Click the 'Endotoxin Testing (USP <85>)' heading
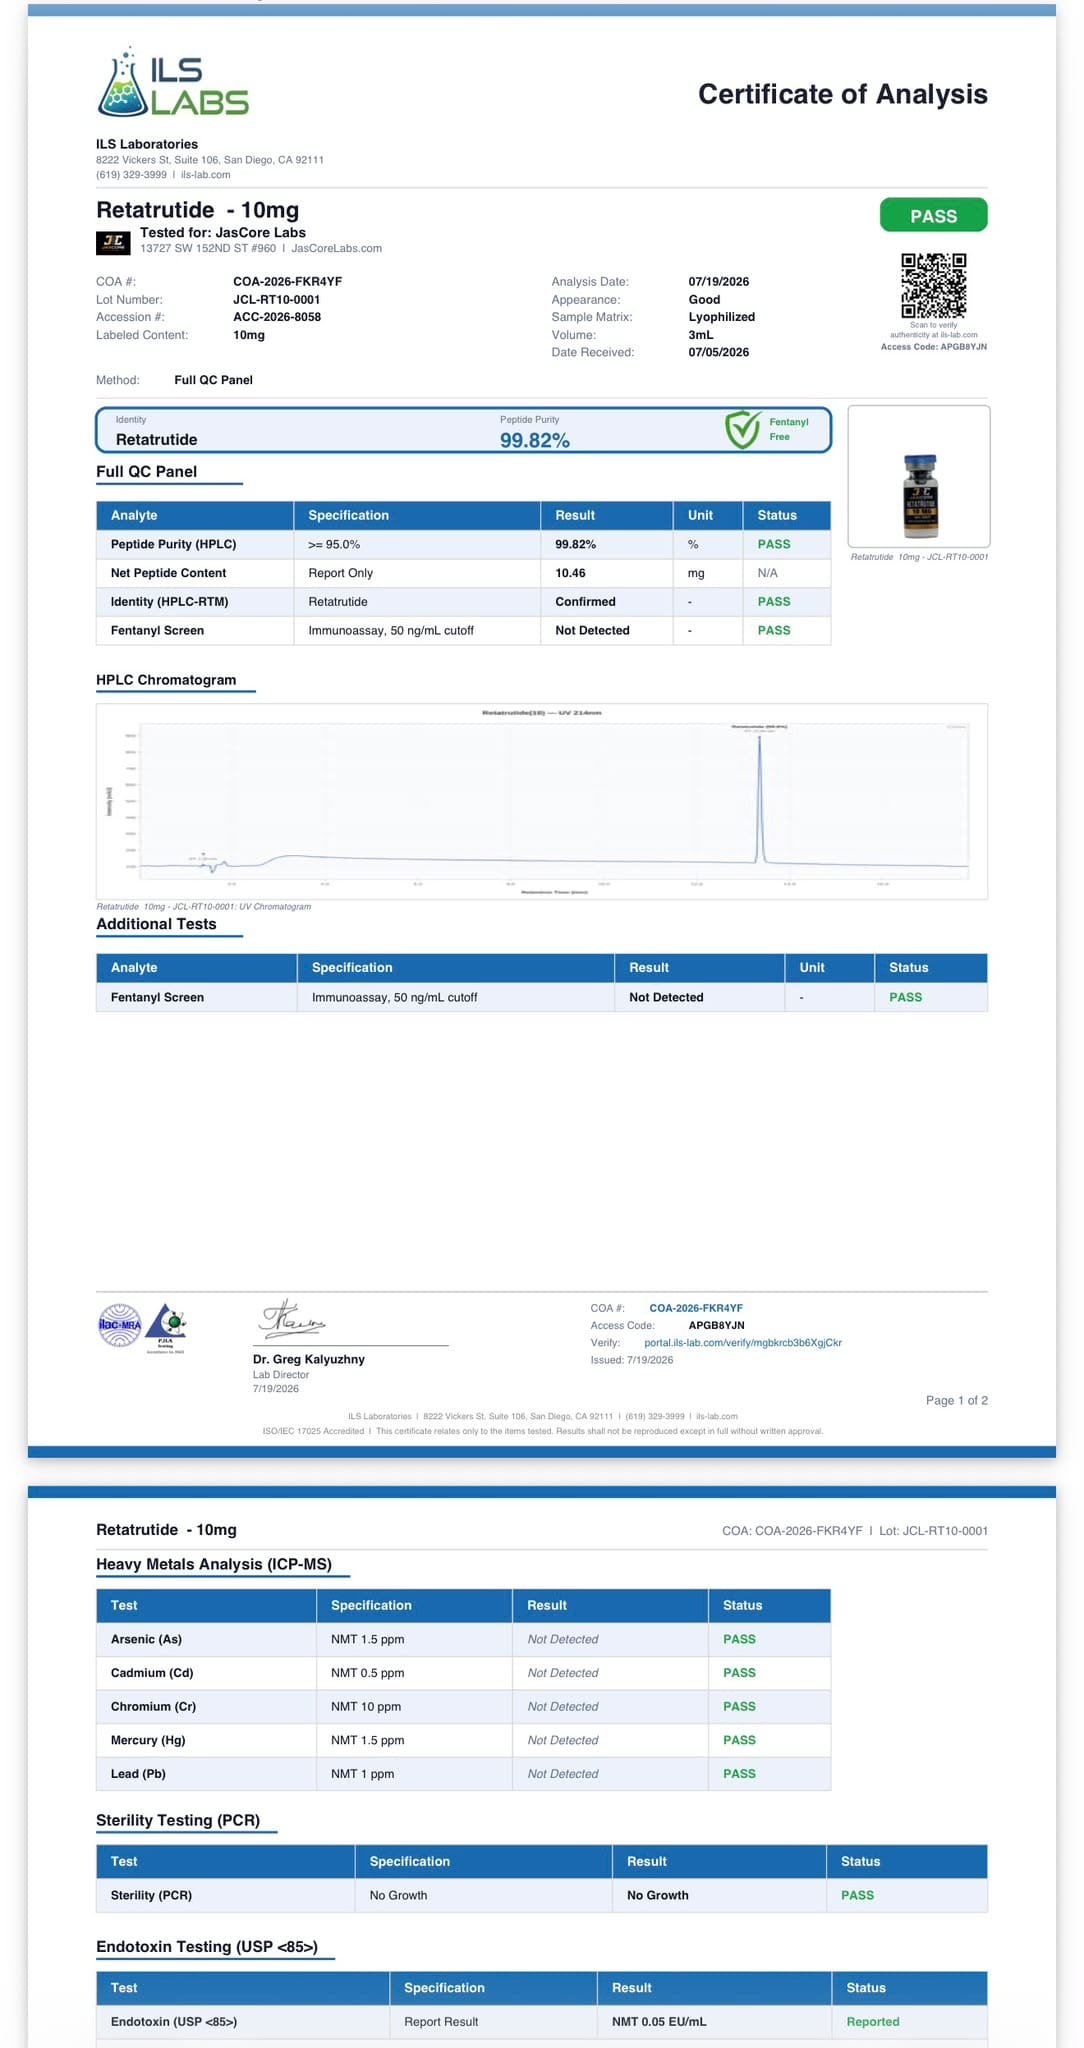 207,1947
